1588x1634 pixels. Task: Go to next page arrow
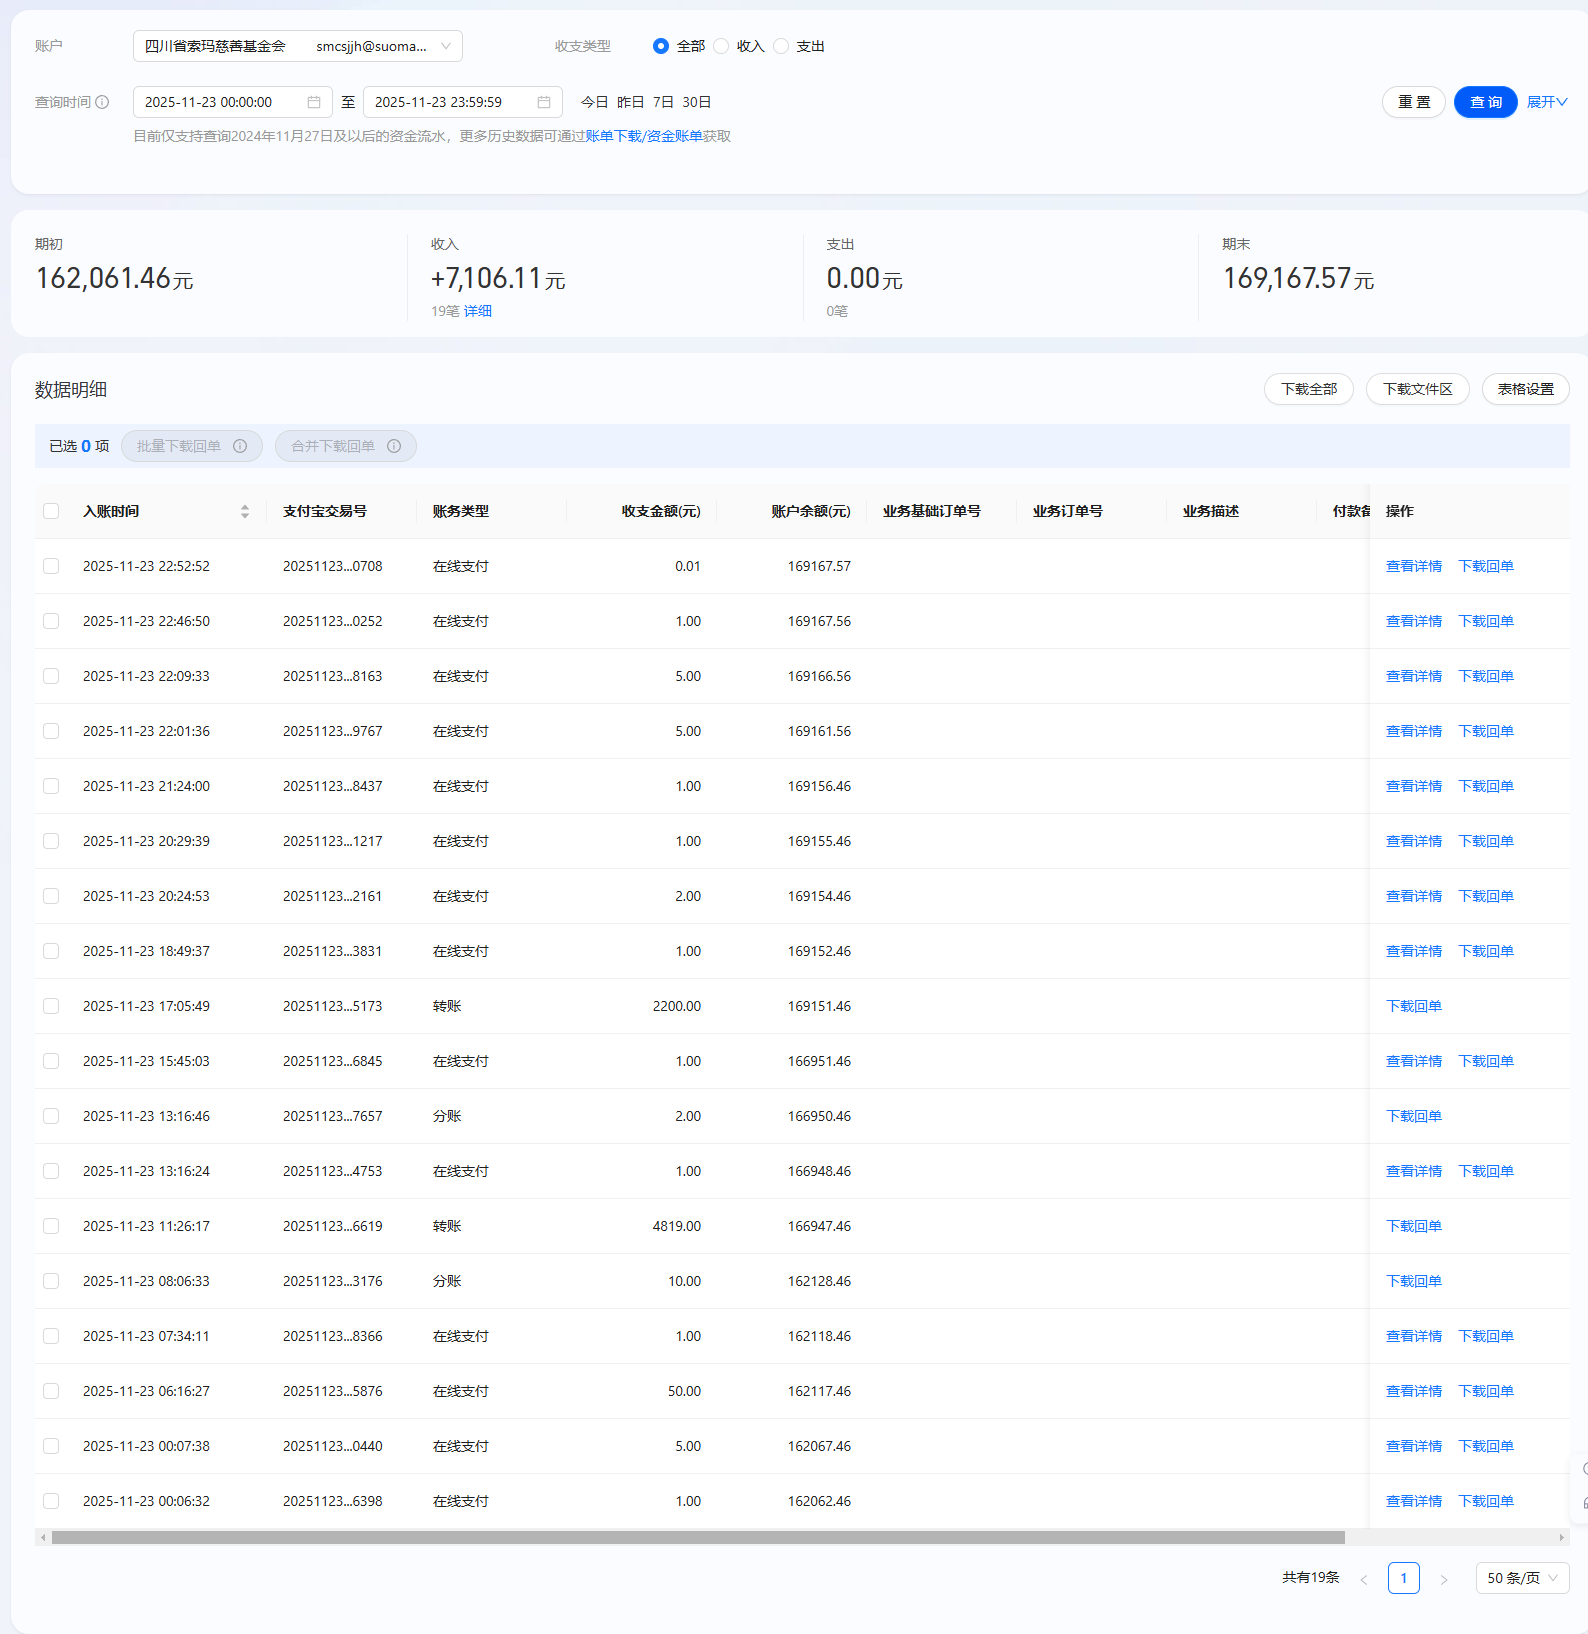point(1443,1579)
